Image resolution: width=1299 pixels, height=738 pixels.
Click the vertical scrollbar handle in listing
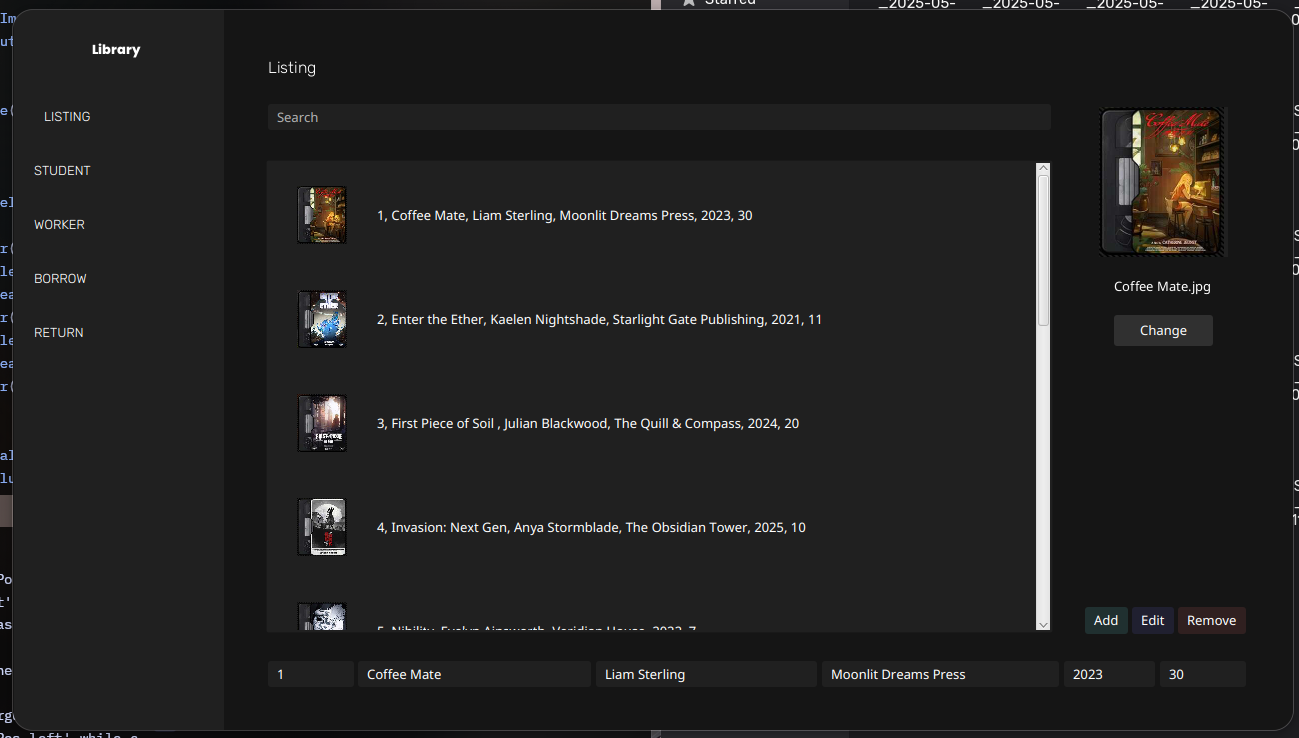1043,250
